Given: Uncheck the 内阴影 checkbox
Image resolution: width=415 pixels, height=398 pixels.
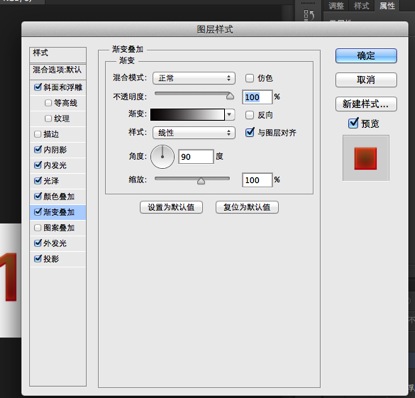Looking at the screenshot, I should 38,150.
